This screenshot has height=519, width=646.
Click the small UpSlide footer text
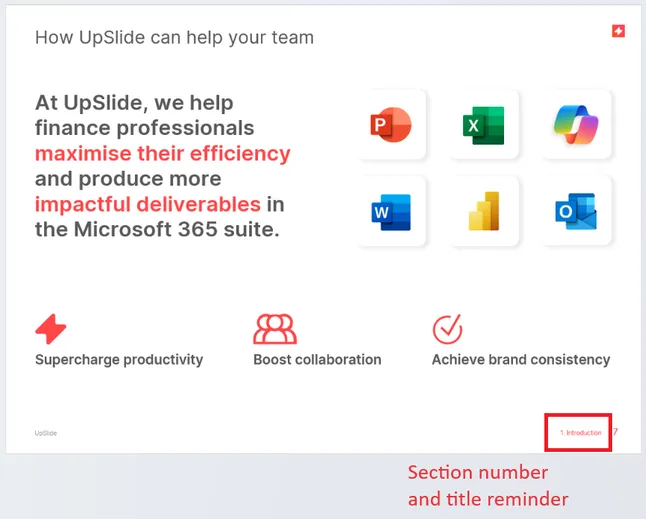(x=46, y=433)
